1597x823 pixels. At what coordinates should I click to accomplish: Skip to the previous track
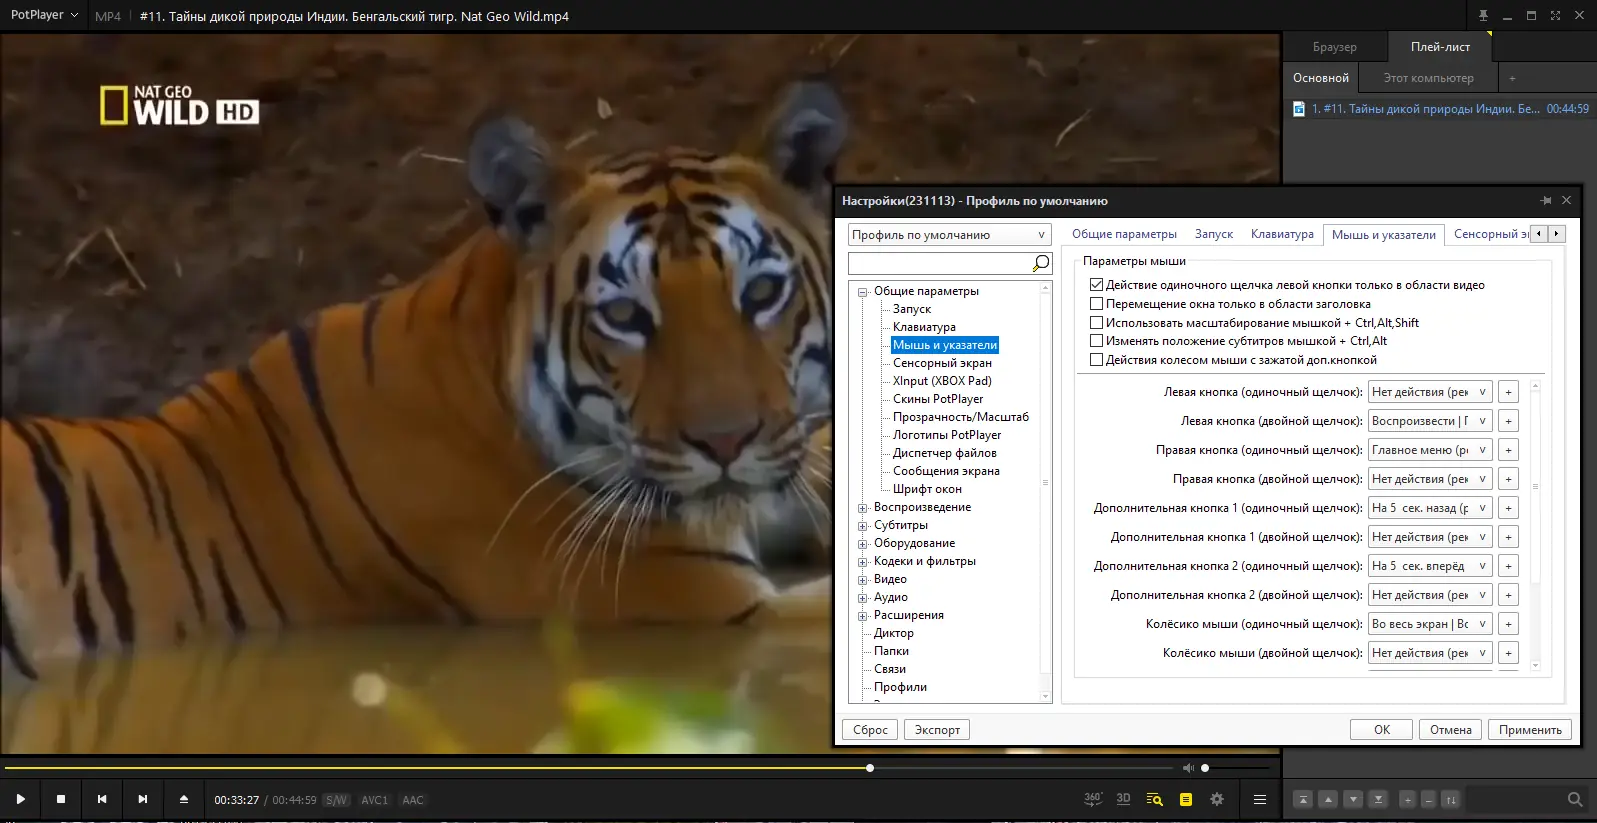tap(102, 799)
